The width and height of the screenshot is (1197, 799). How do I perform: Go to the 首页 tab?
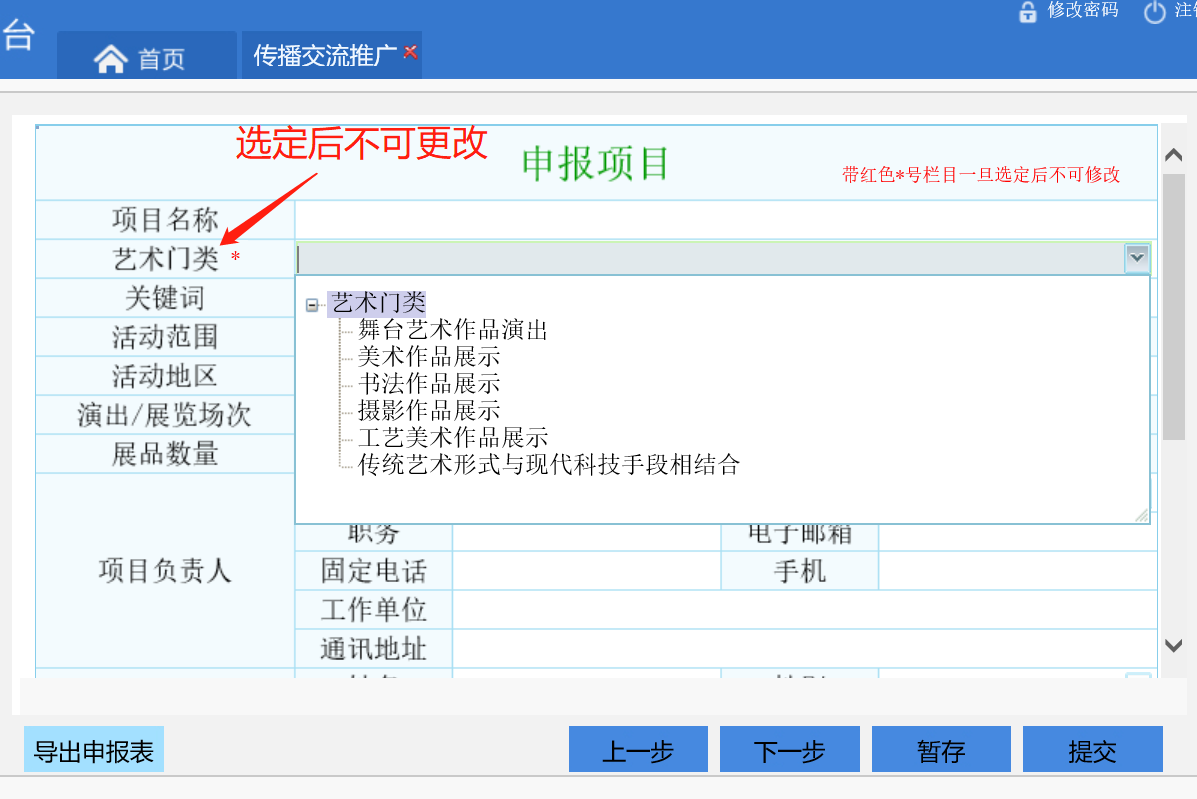click(x=160, y=59)
